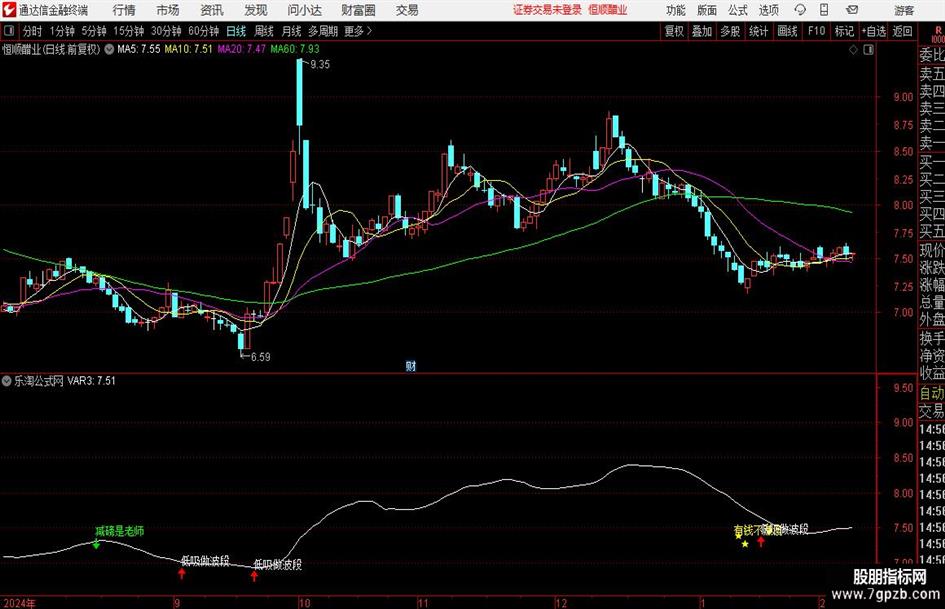Click the MA10: 7.51 indicator label

pos(189,49)
